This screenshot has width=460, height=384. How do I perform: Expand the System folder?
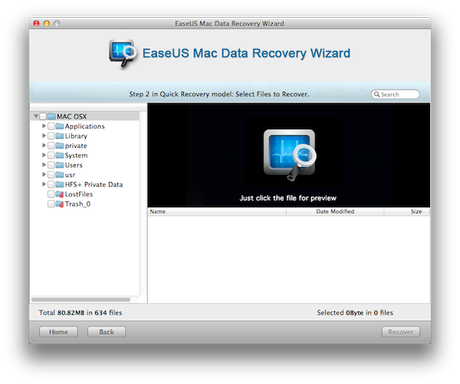coord(44,155)
